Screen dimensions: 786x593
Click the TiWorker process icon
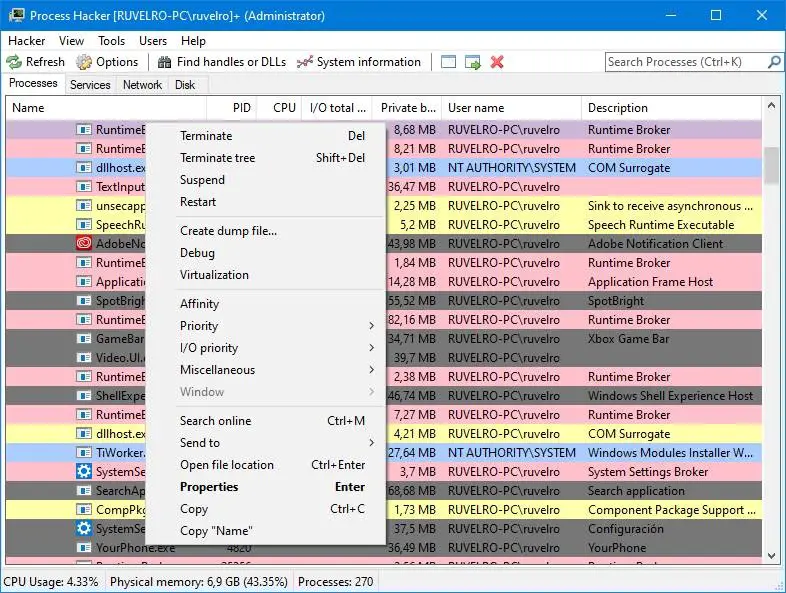(84, 453)
